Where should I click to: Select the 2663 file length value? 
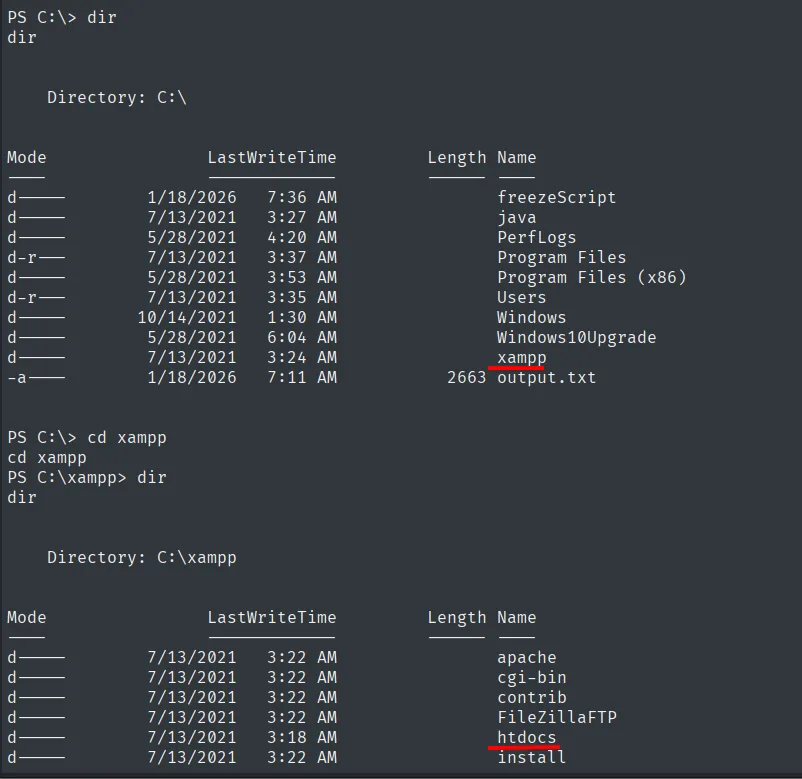click(466, 377)
